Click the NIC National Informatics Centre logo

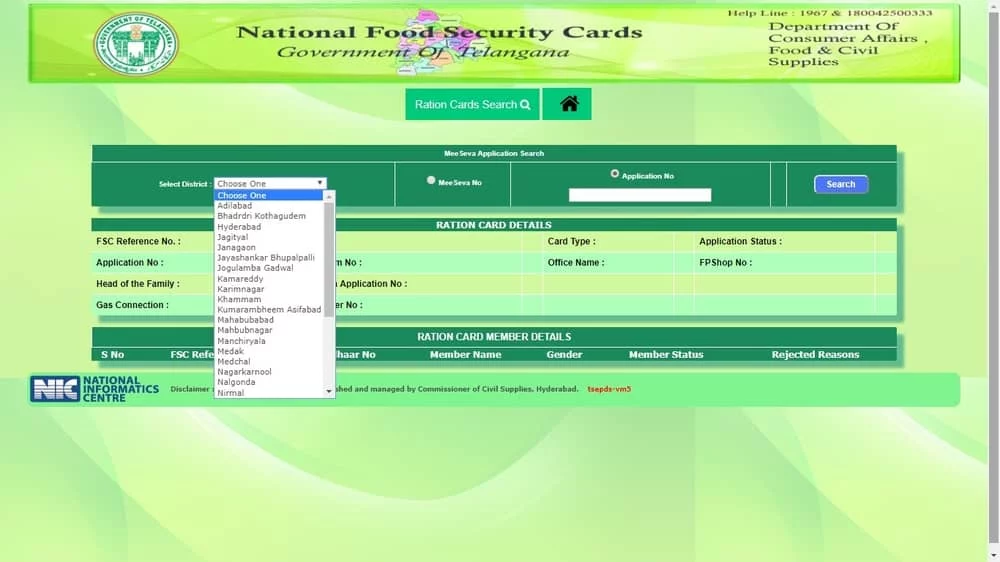pyautogui.click(x=94, y=388)
